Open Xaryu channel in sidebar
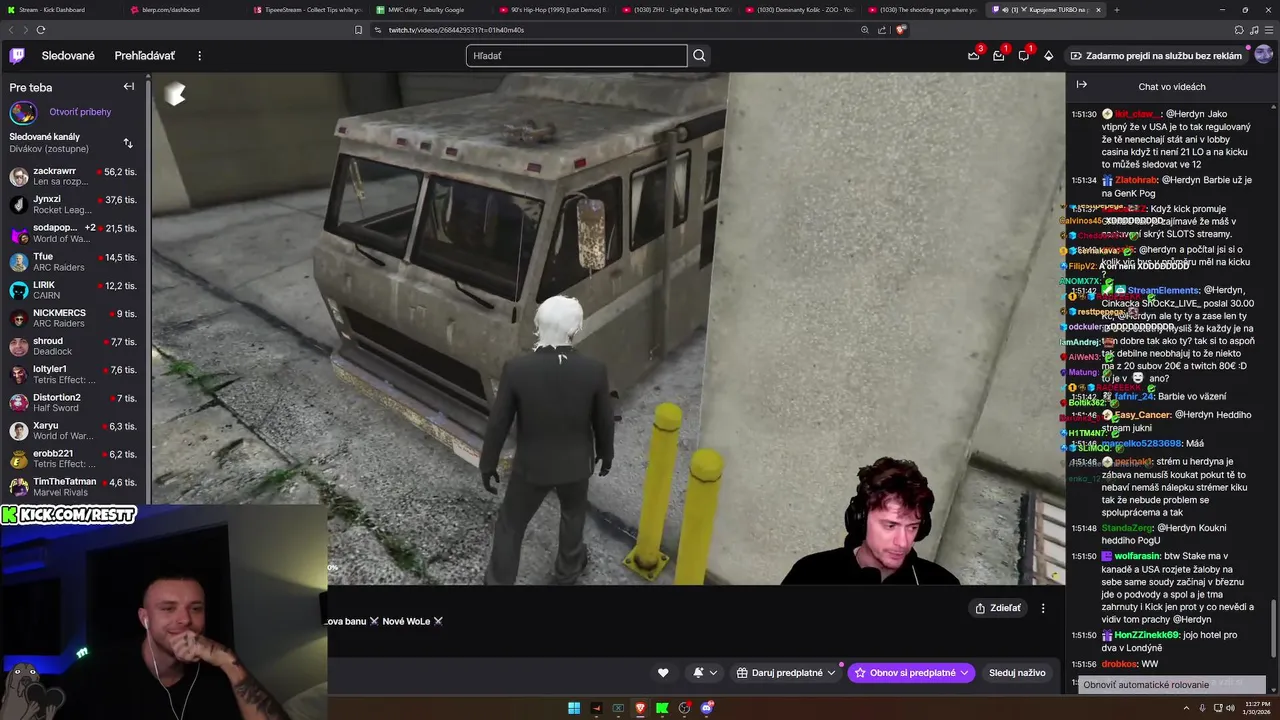1280x720 pixels. 73,430
